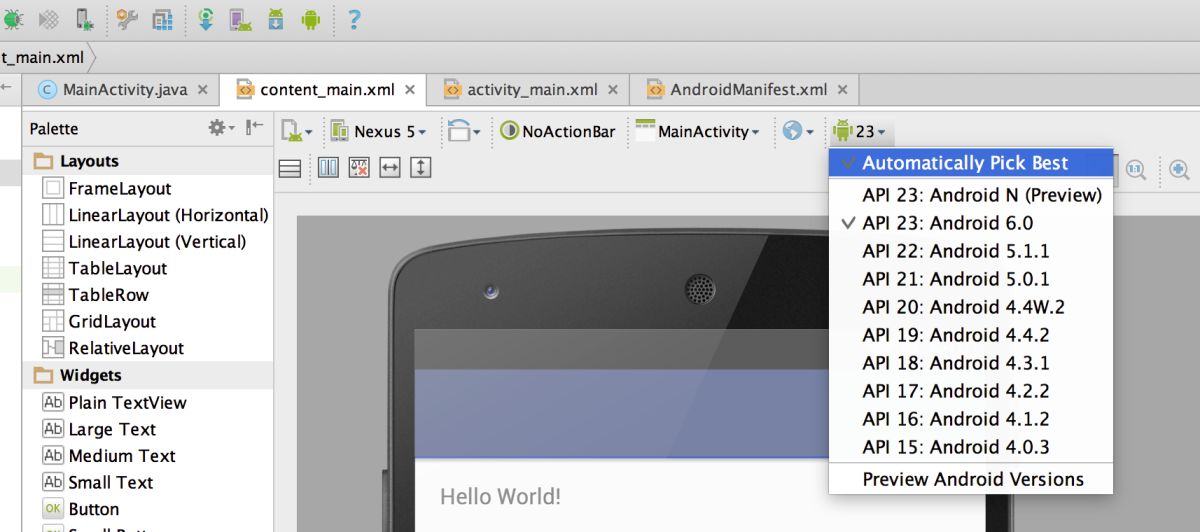Open the Palette gear settings
The height and width of the screenshot is (532, 1200).
[x=220, y=128]
